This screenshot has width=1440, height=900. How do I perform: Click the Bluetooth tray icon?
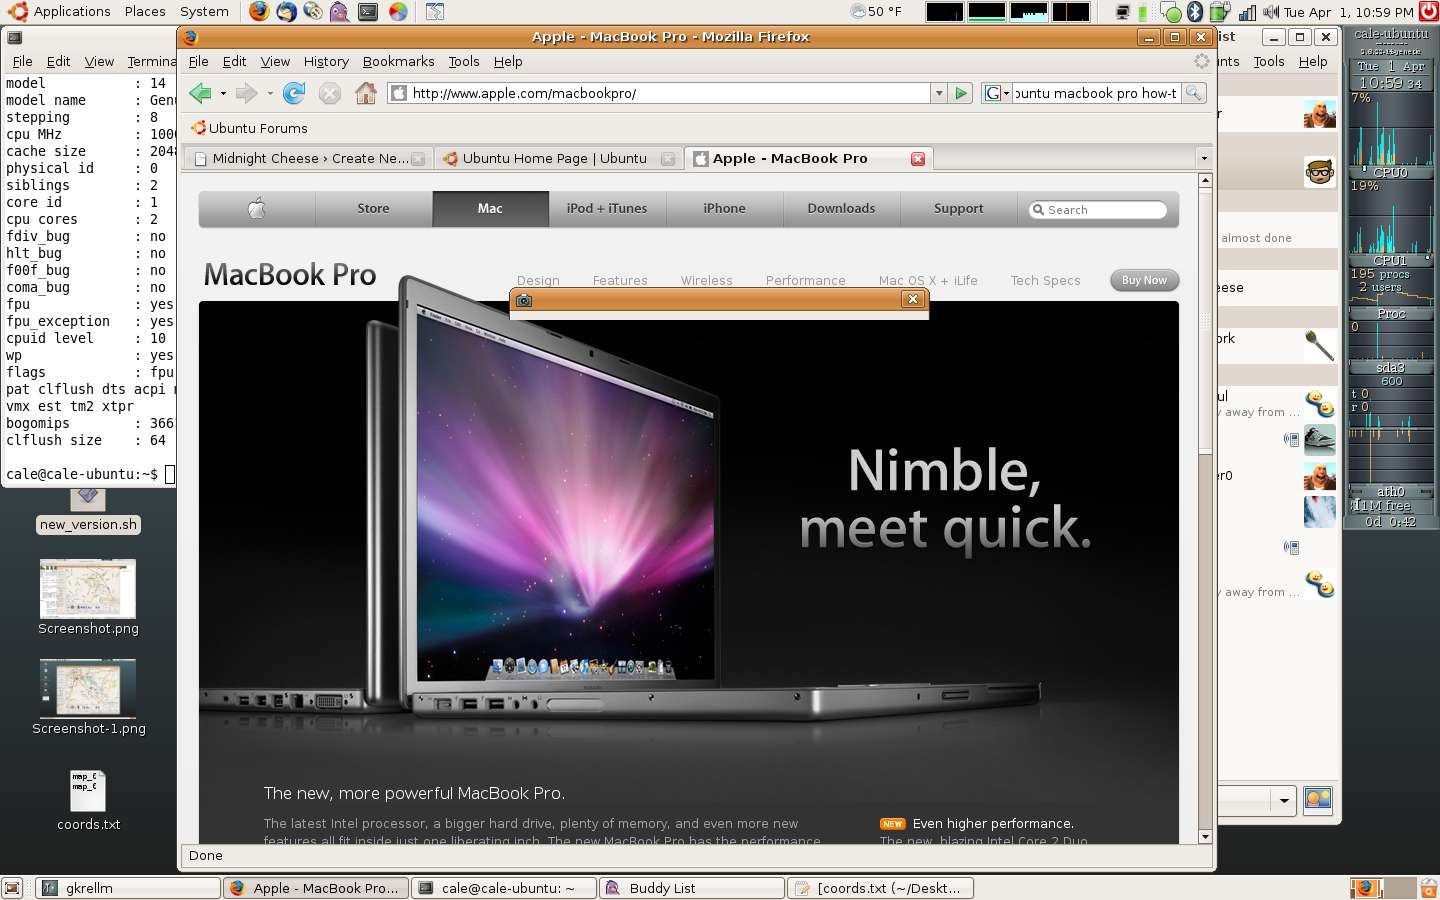tap(1194, 12)
